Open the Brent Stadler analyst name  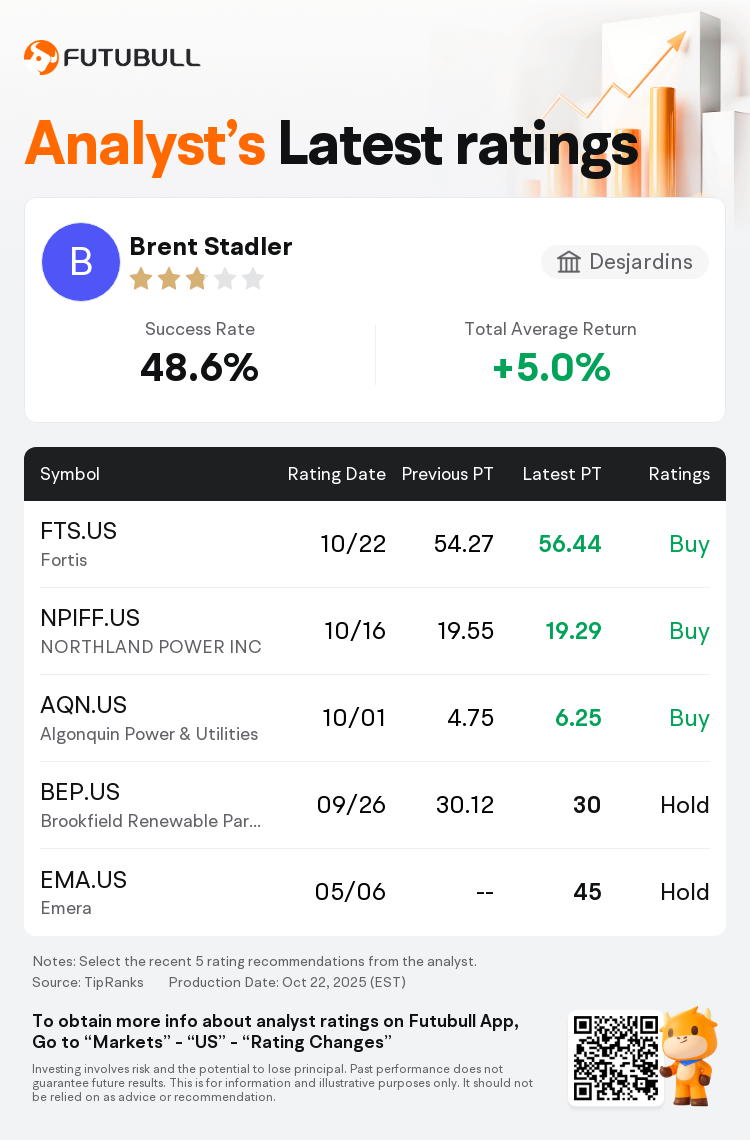pos(211,246)
